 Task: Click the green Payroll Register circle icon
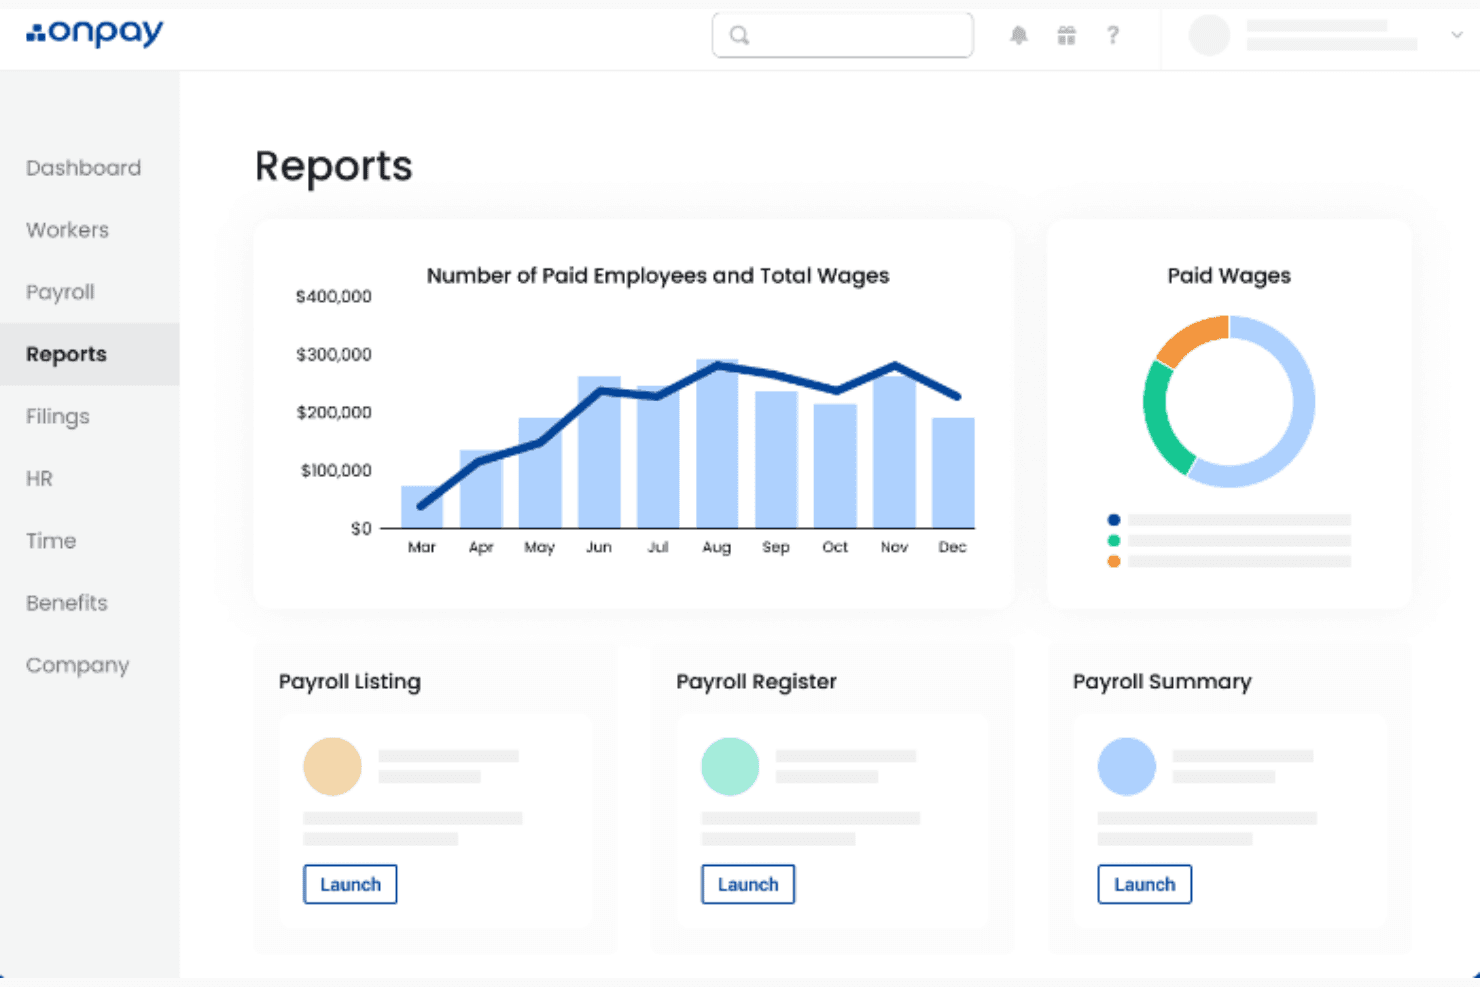point(730,766)
